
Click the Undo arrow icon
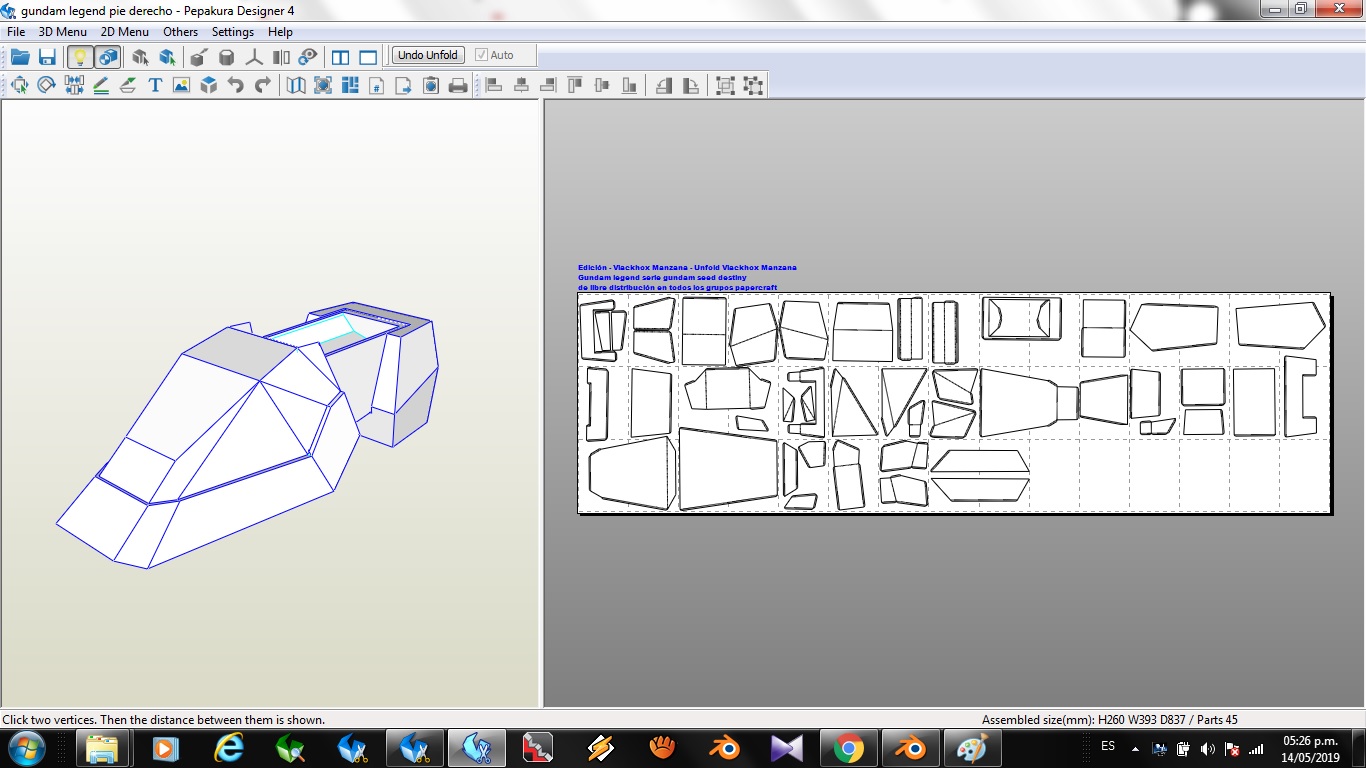click(x=235, y=85)
